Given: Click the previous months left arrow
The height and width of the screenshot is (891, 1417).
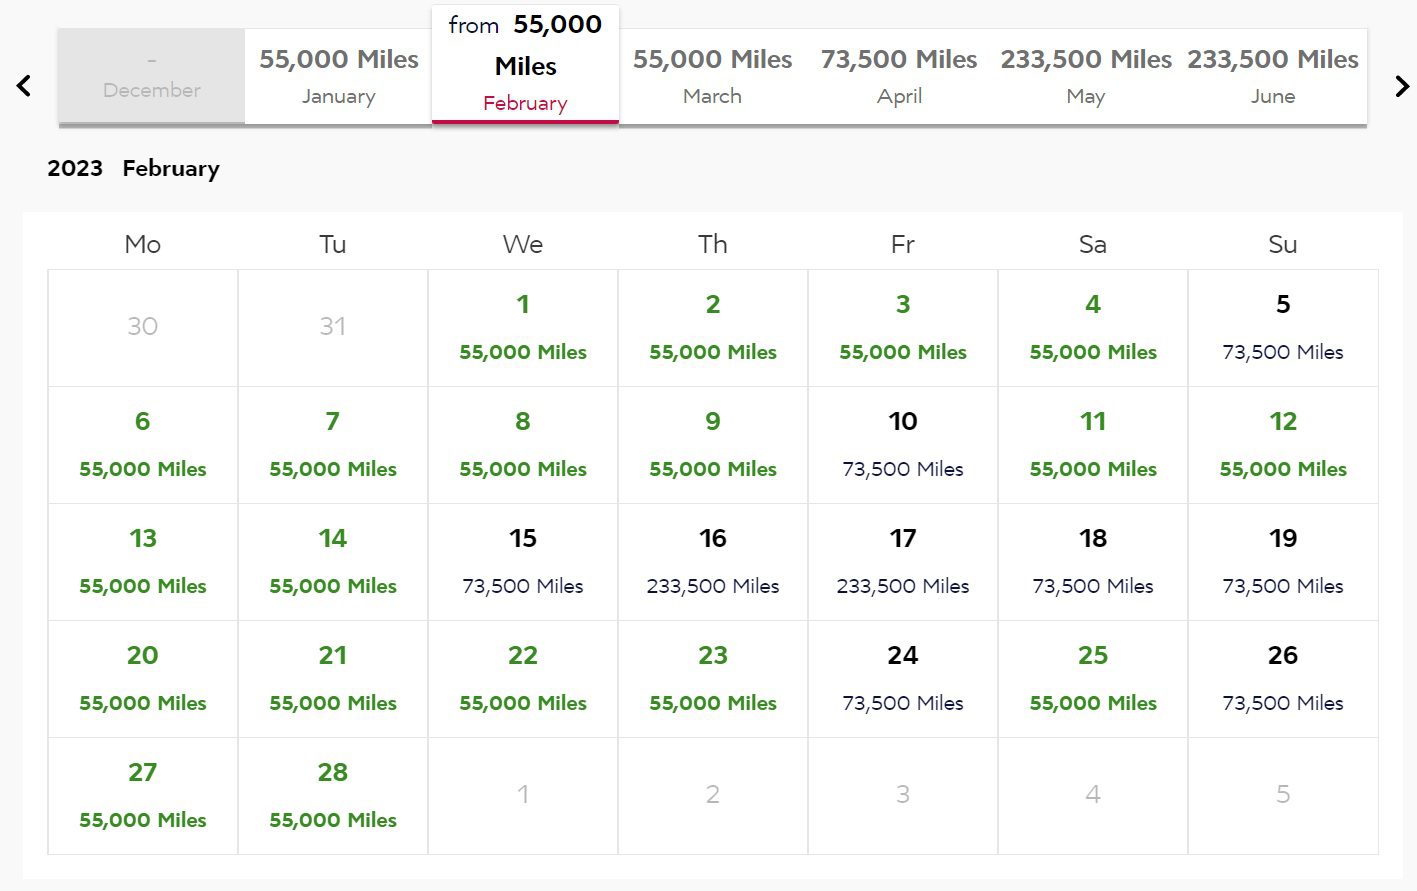Looking at the screenshot, I should [25, 86].
